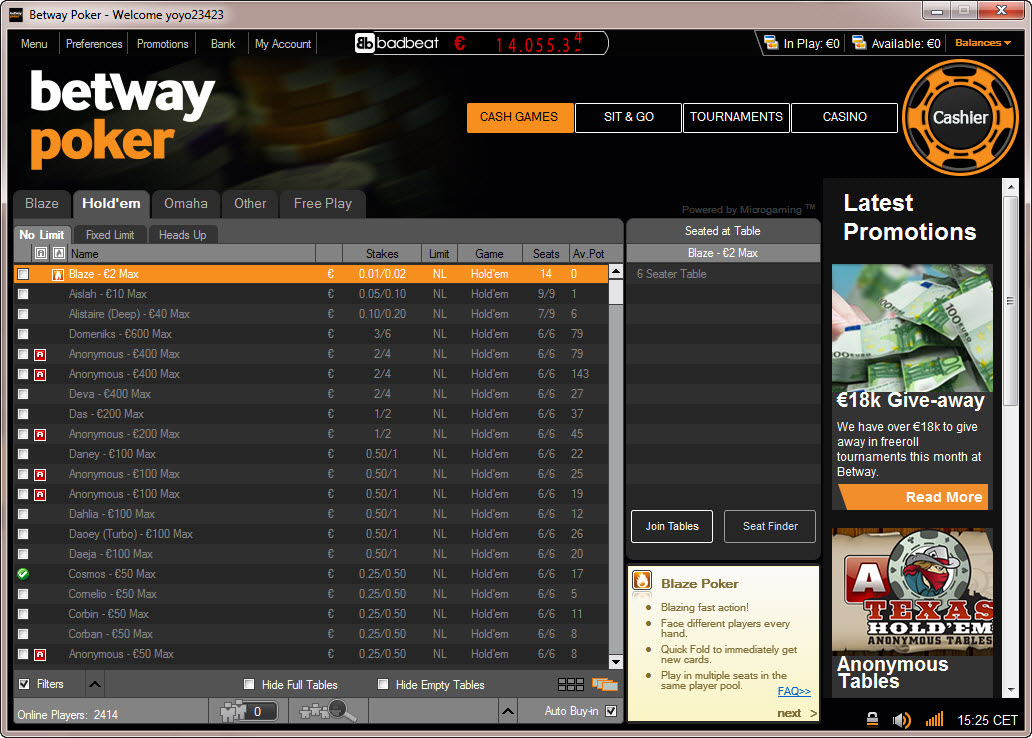
Task: Click the green check icon beside Cosmos - €50 Max
Action: point(23,574)
